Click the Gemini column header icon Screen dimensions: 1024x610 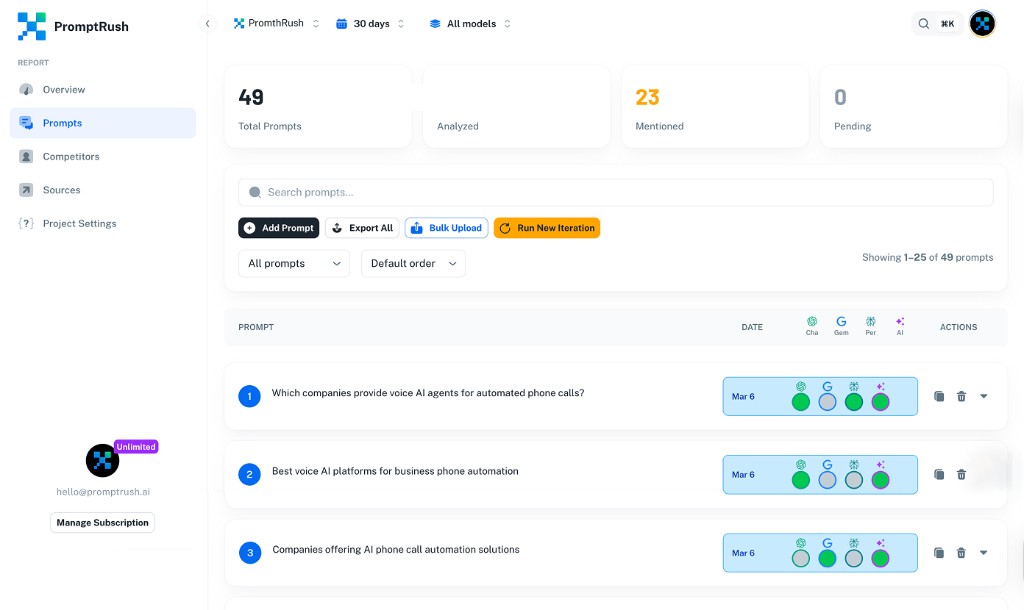tap(841, 322)
